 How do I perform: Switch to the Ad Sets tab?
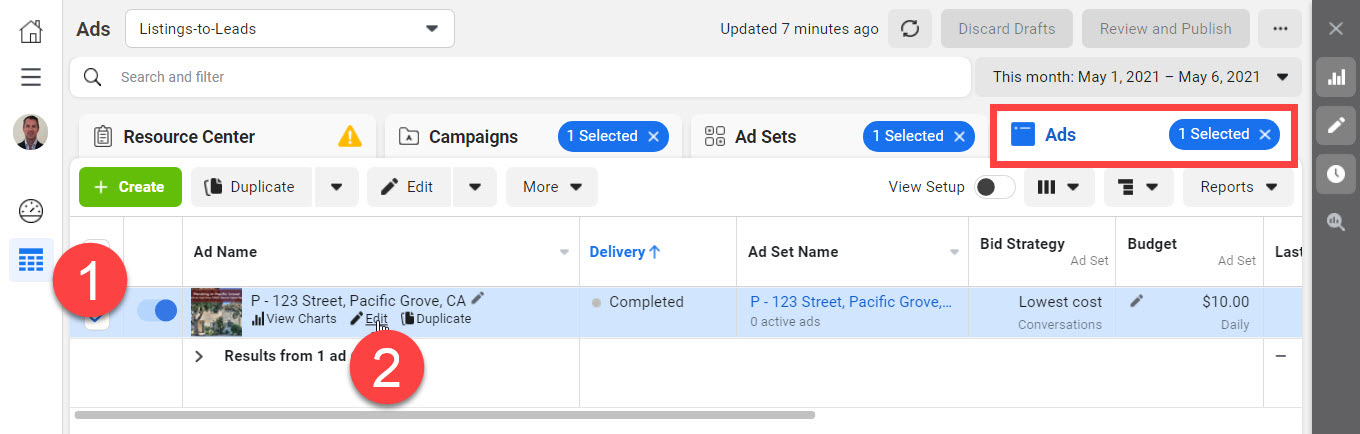click(x=765, y=137)
